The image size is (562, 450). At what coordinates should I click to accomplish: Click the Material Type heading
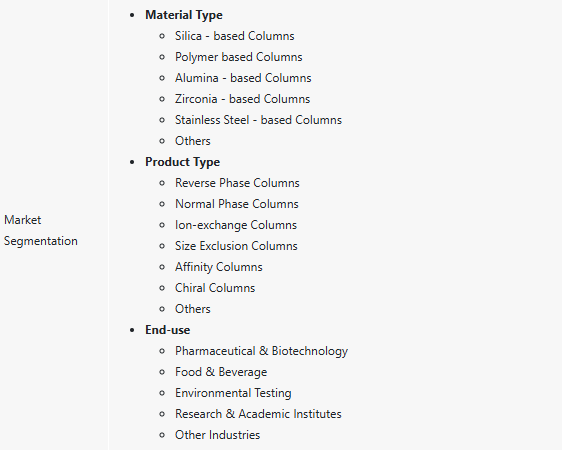click(184, 15)
